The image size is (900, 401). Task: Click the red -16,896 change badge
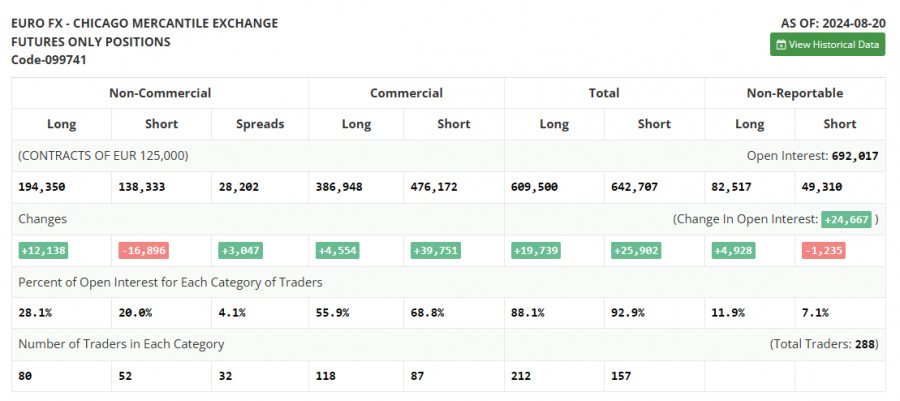coord(144,250)
